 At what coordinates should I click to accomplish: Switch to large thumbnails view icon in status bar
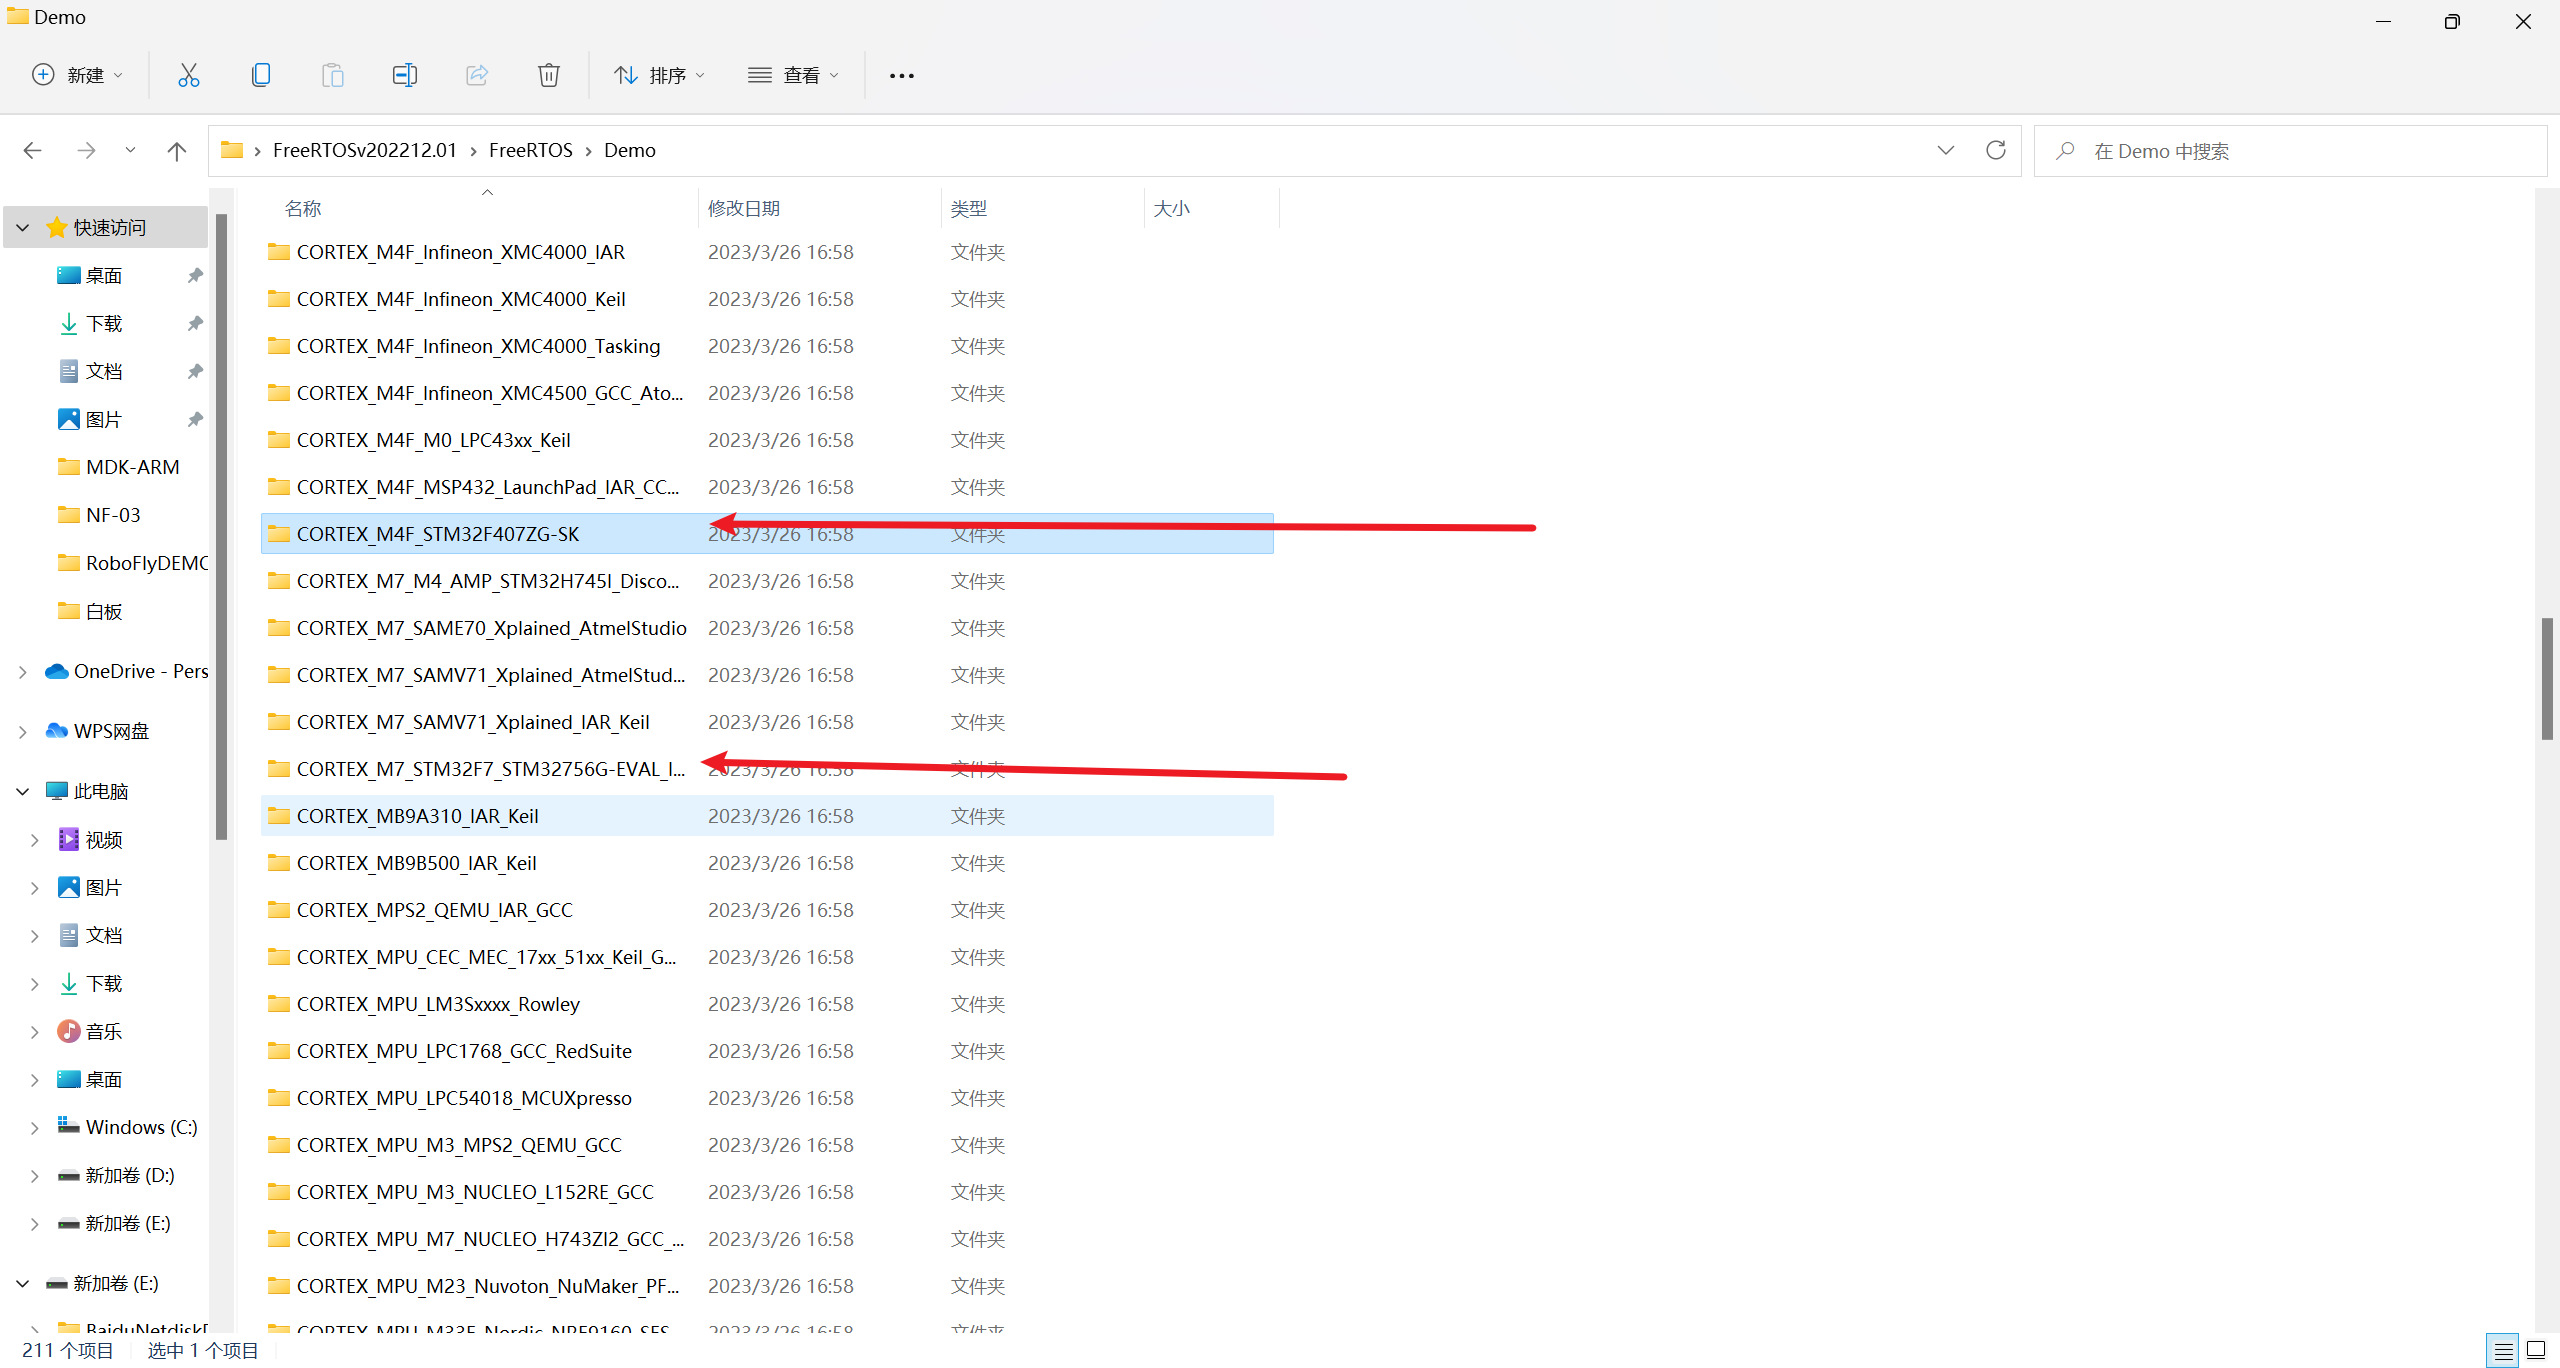pyautogui.click(x=2536, y=1350)
